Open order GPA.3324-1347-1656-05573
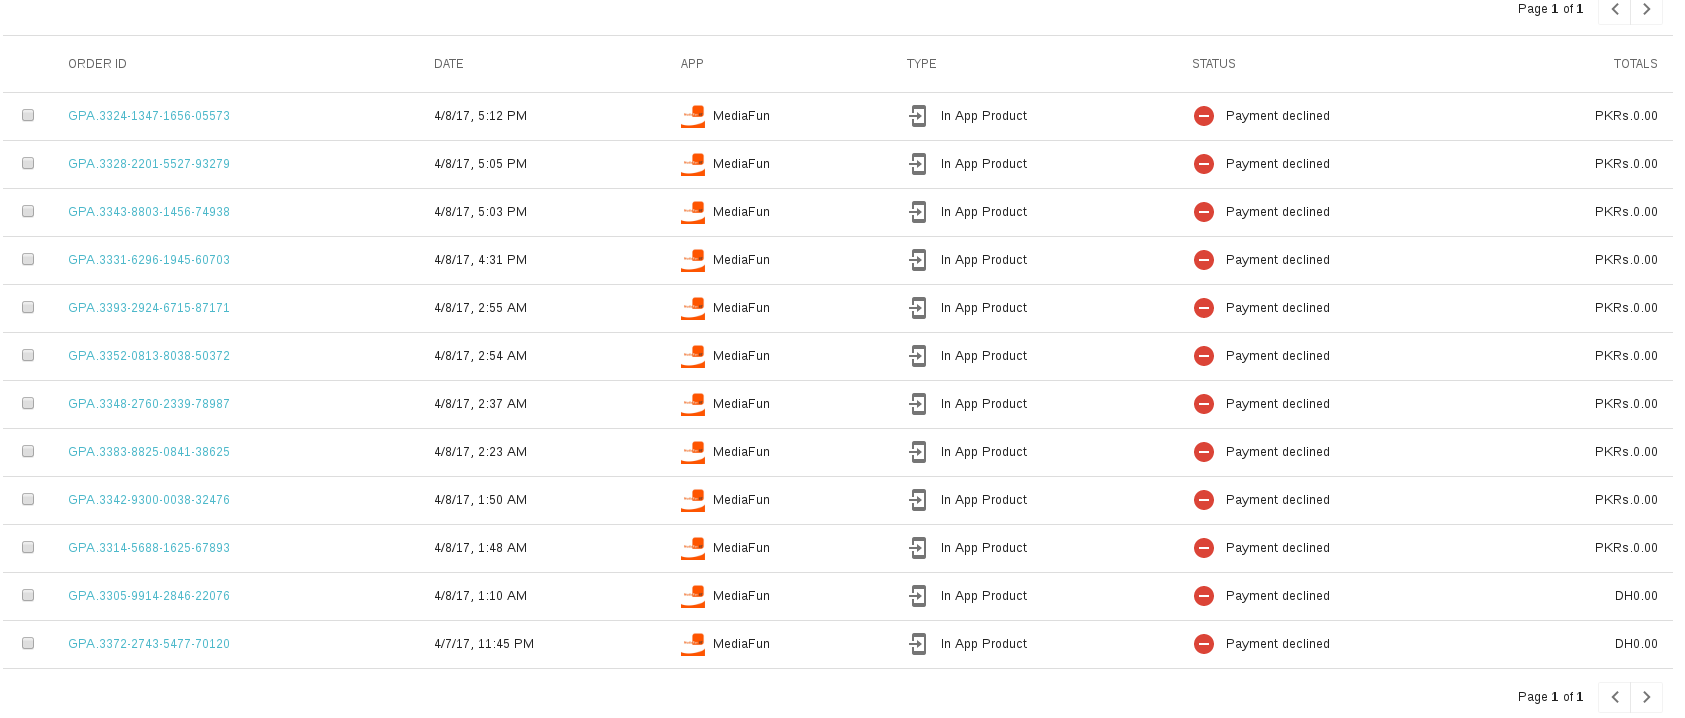The image size is (1685, 718). tap(149, 116)
